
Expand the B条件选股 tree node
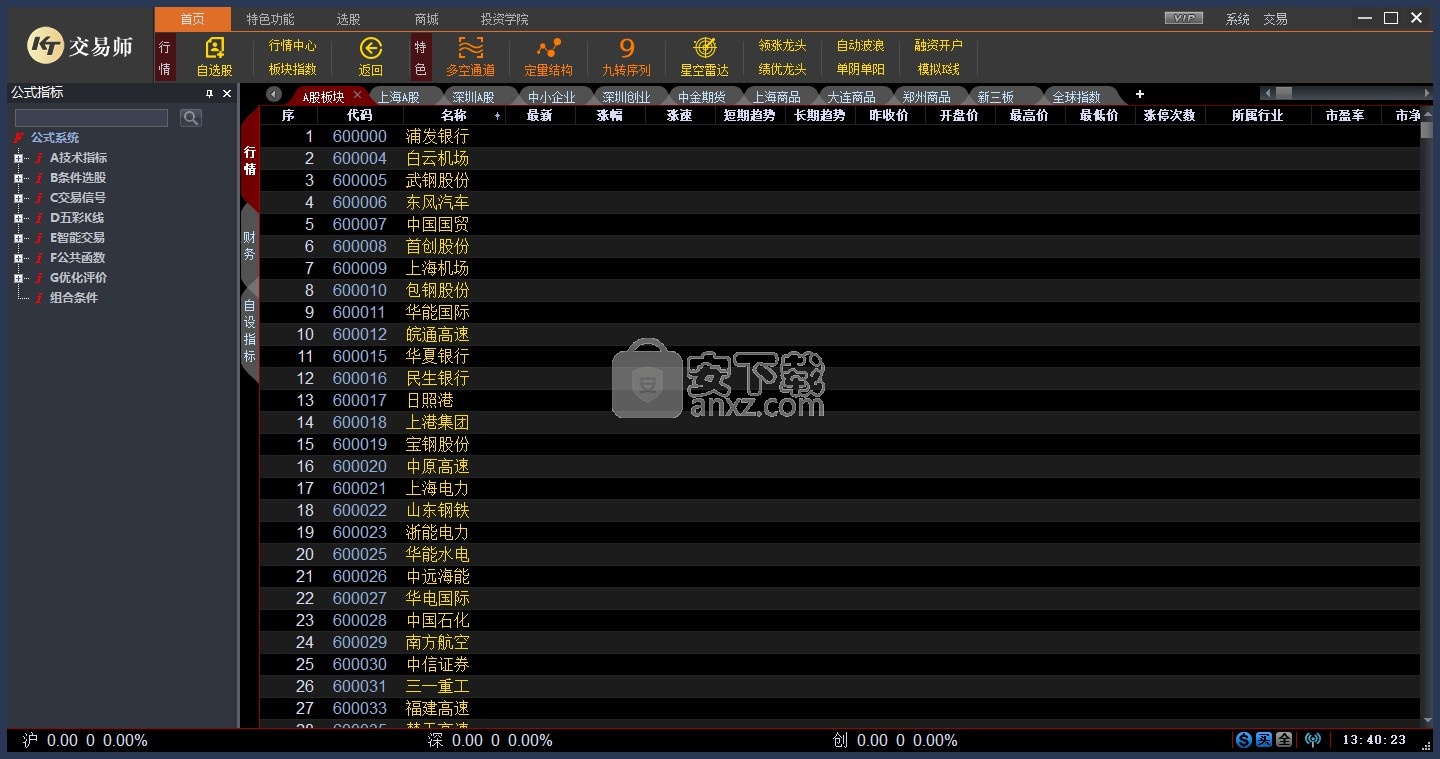(18, 178)
